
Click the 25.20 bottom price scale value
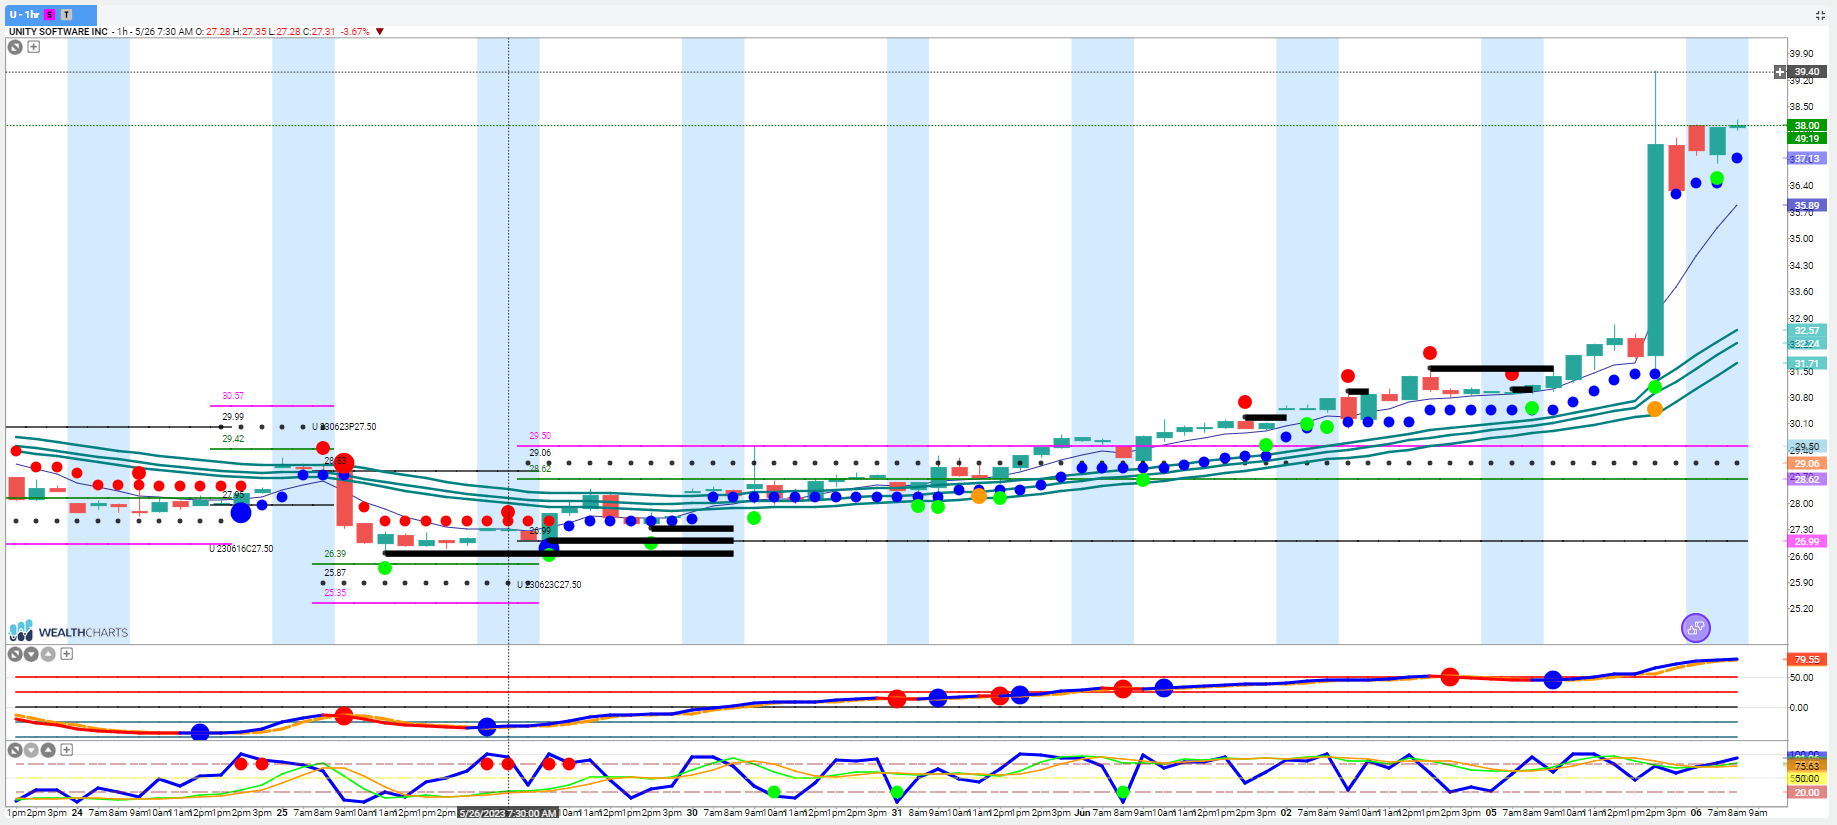[1801, 609]
